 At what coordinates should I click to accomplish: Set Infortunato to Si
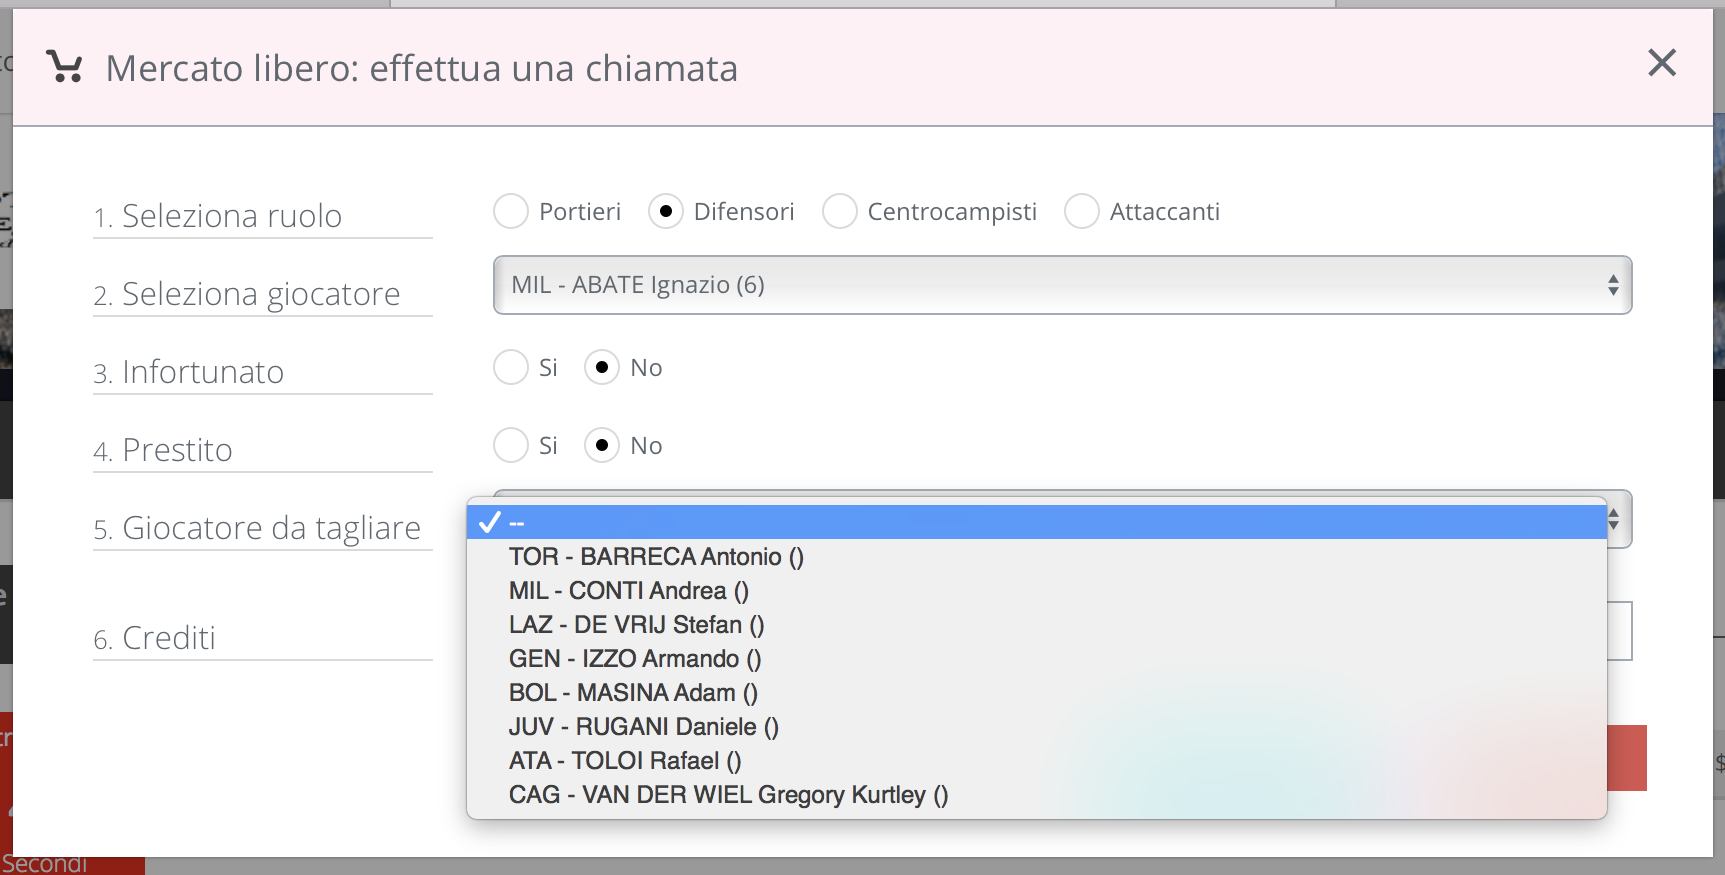click(511, 367)
